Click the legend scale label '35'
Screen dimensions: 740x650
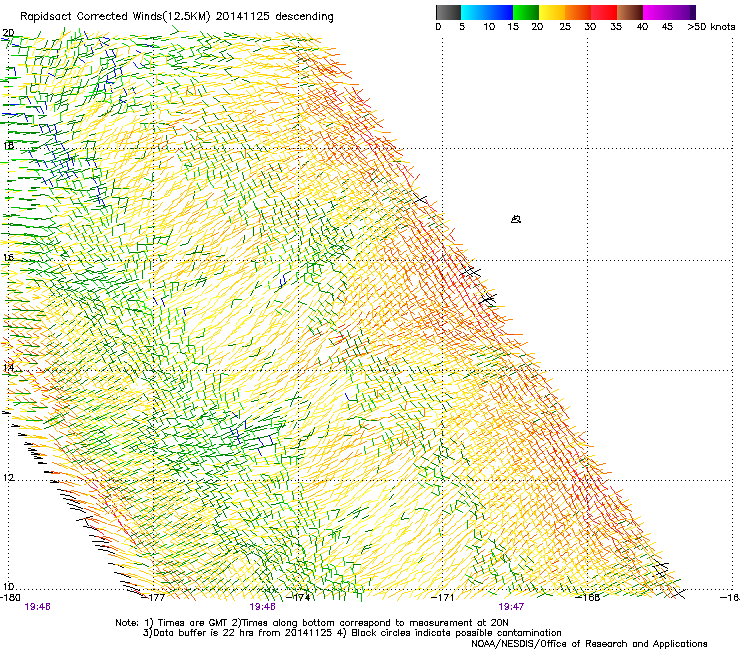[616, 27]
